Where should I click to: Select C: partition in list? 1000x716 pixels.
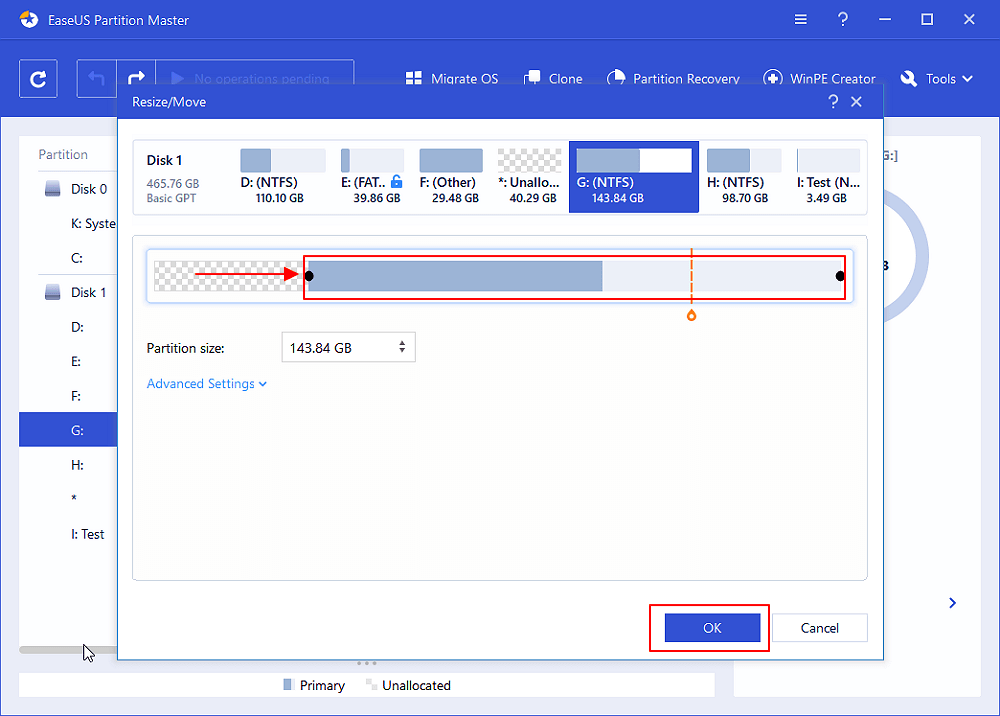pyautogui.click(x=77, y=258)
